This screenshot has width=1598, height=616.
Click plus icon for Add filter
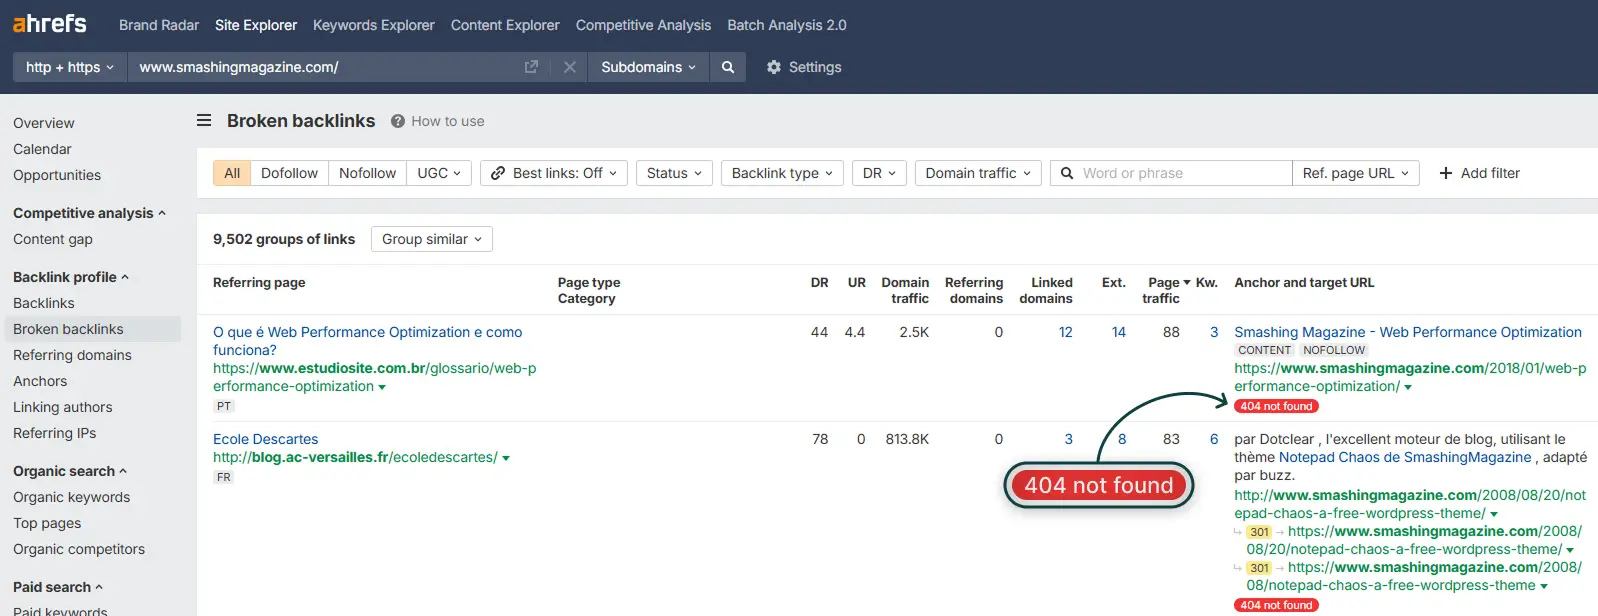(x=1445, y=173)
